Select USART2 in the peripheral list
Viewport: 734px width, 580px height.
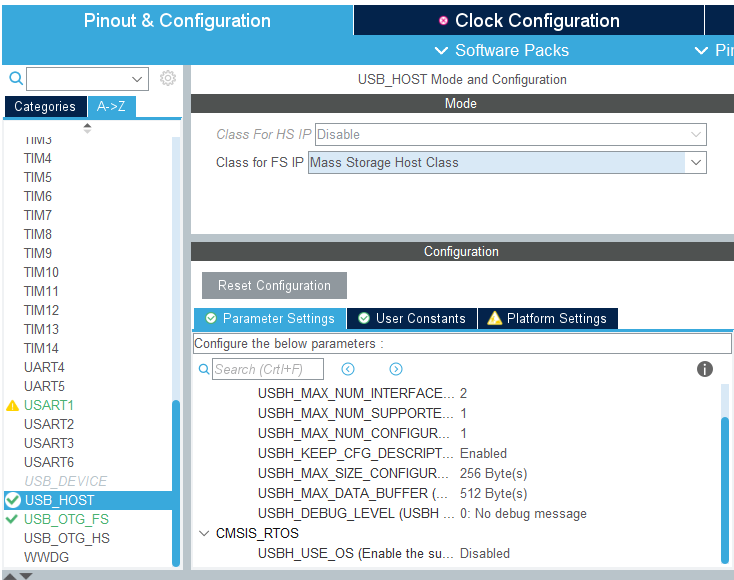(x=49, y=424)
